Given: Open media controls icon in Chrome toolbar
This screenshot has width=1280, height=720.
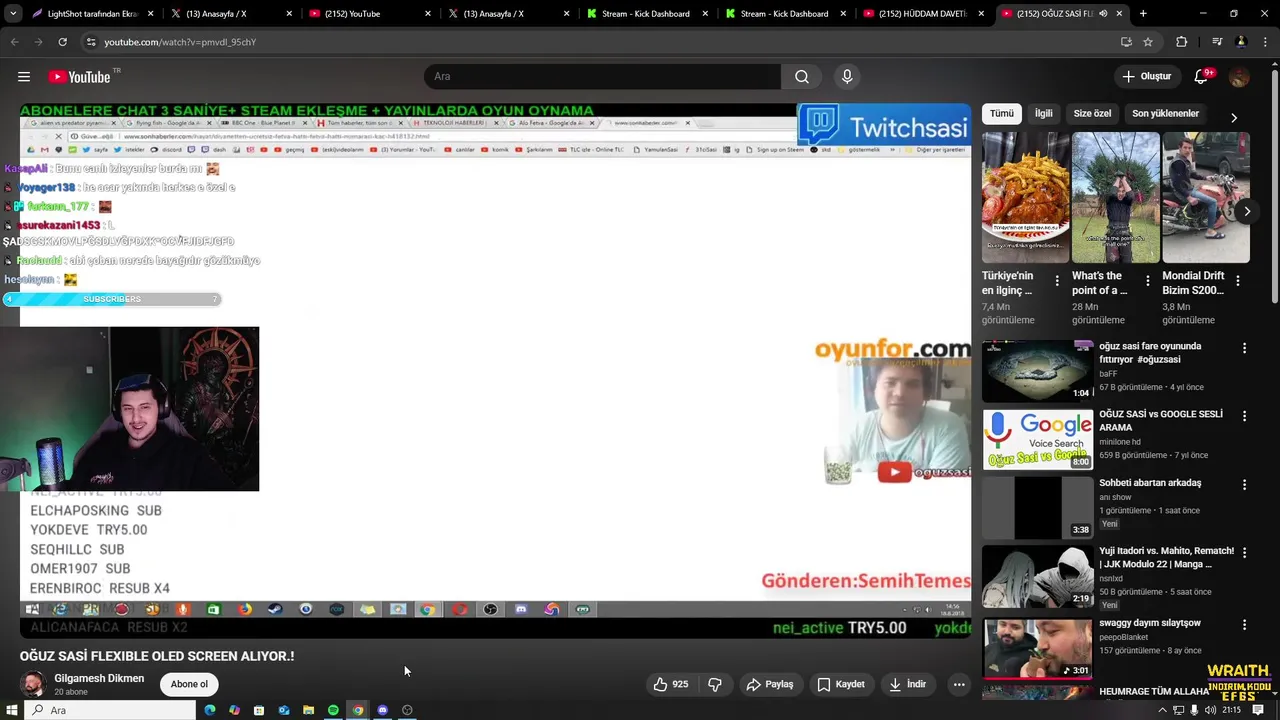Looking at the screenshot, I should coord(1217,42).
